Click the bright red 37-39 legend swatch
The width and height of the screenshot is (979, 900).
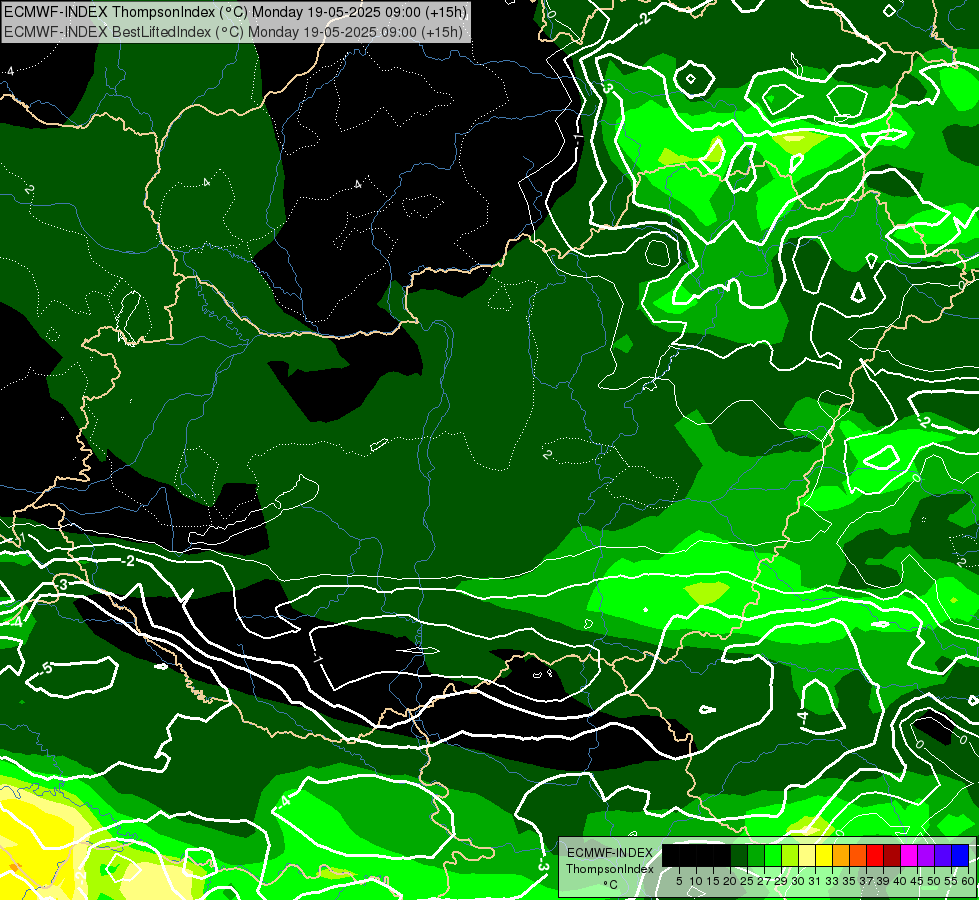(875, 855)
